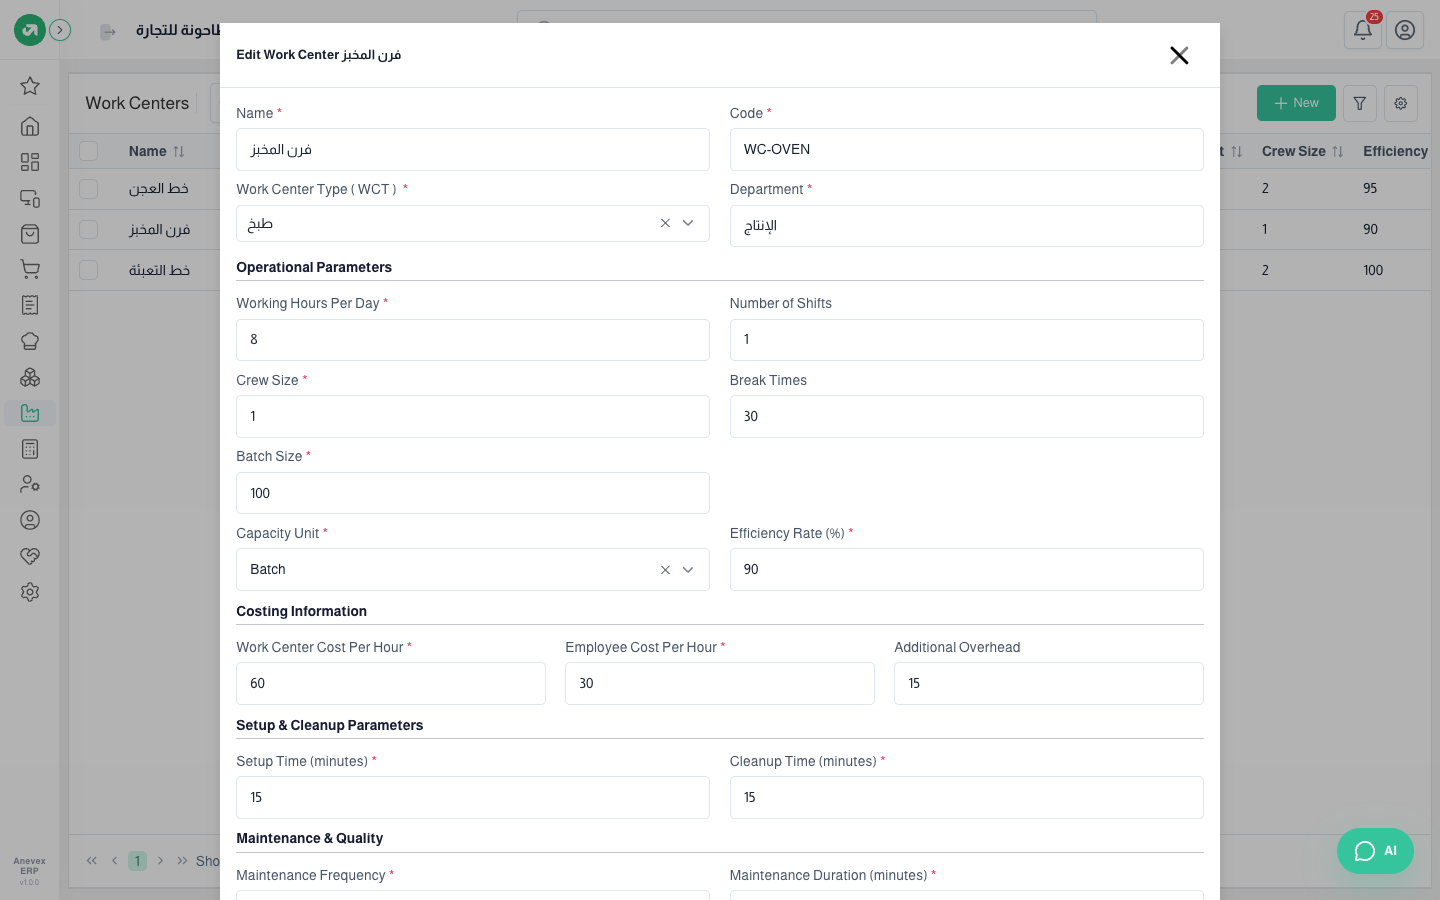The image size is (1440, 900).
Task: Go to the next page arrow
Action: (x=160, y=861)
